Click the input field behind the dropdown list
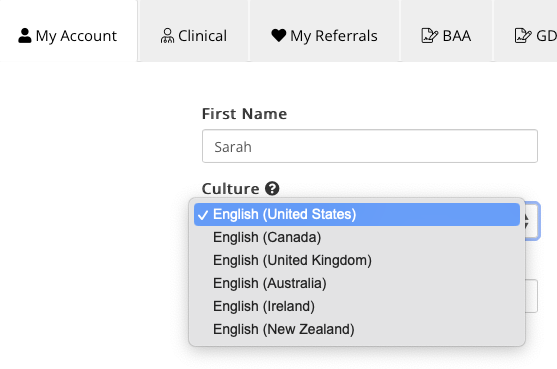This screenshot has width=557, height=369. click(531, 296)
